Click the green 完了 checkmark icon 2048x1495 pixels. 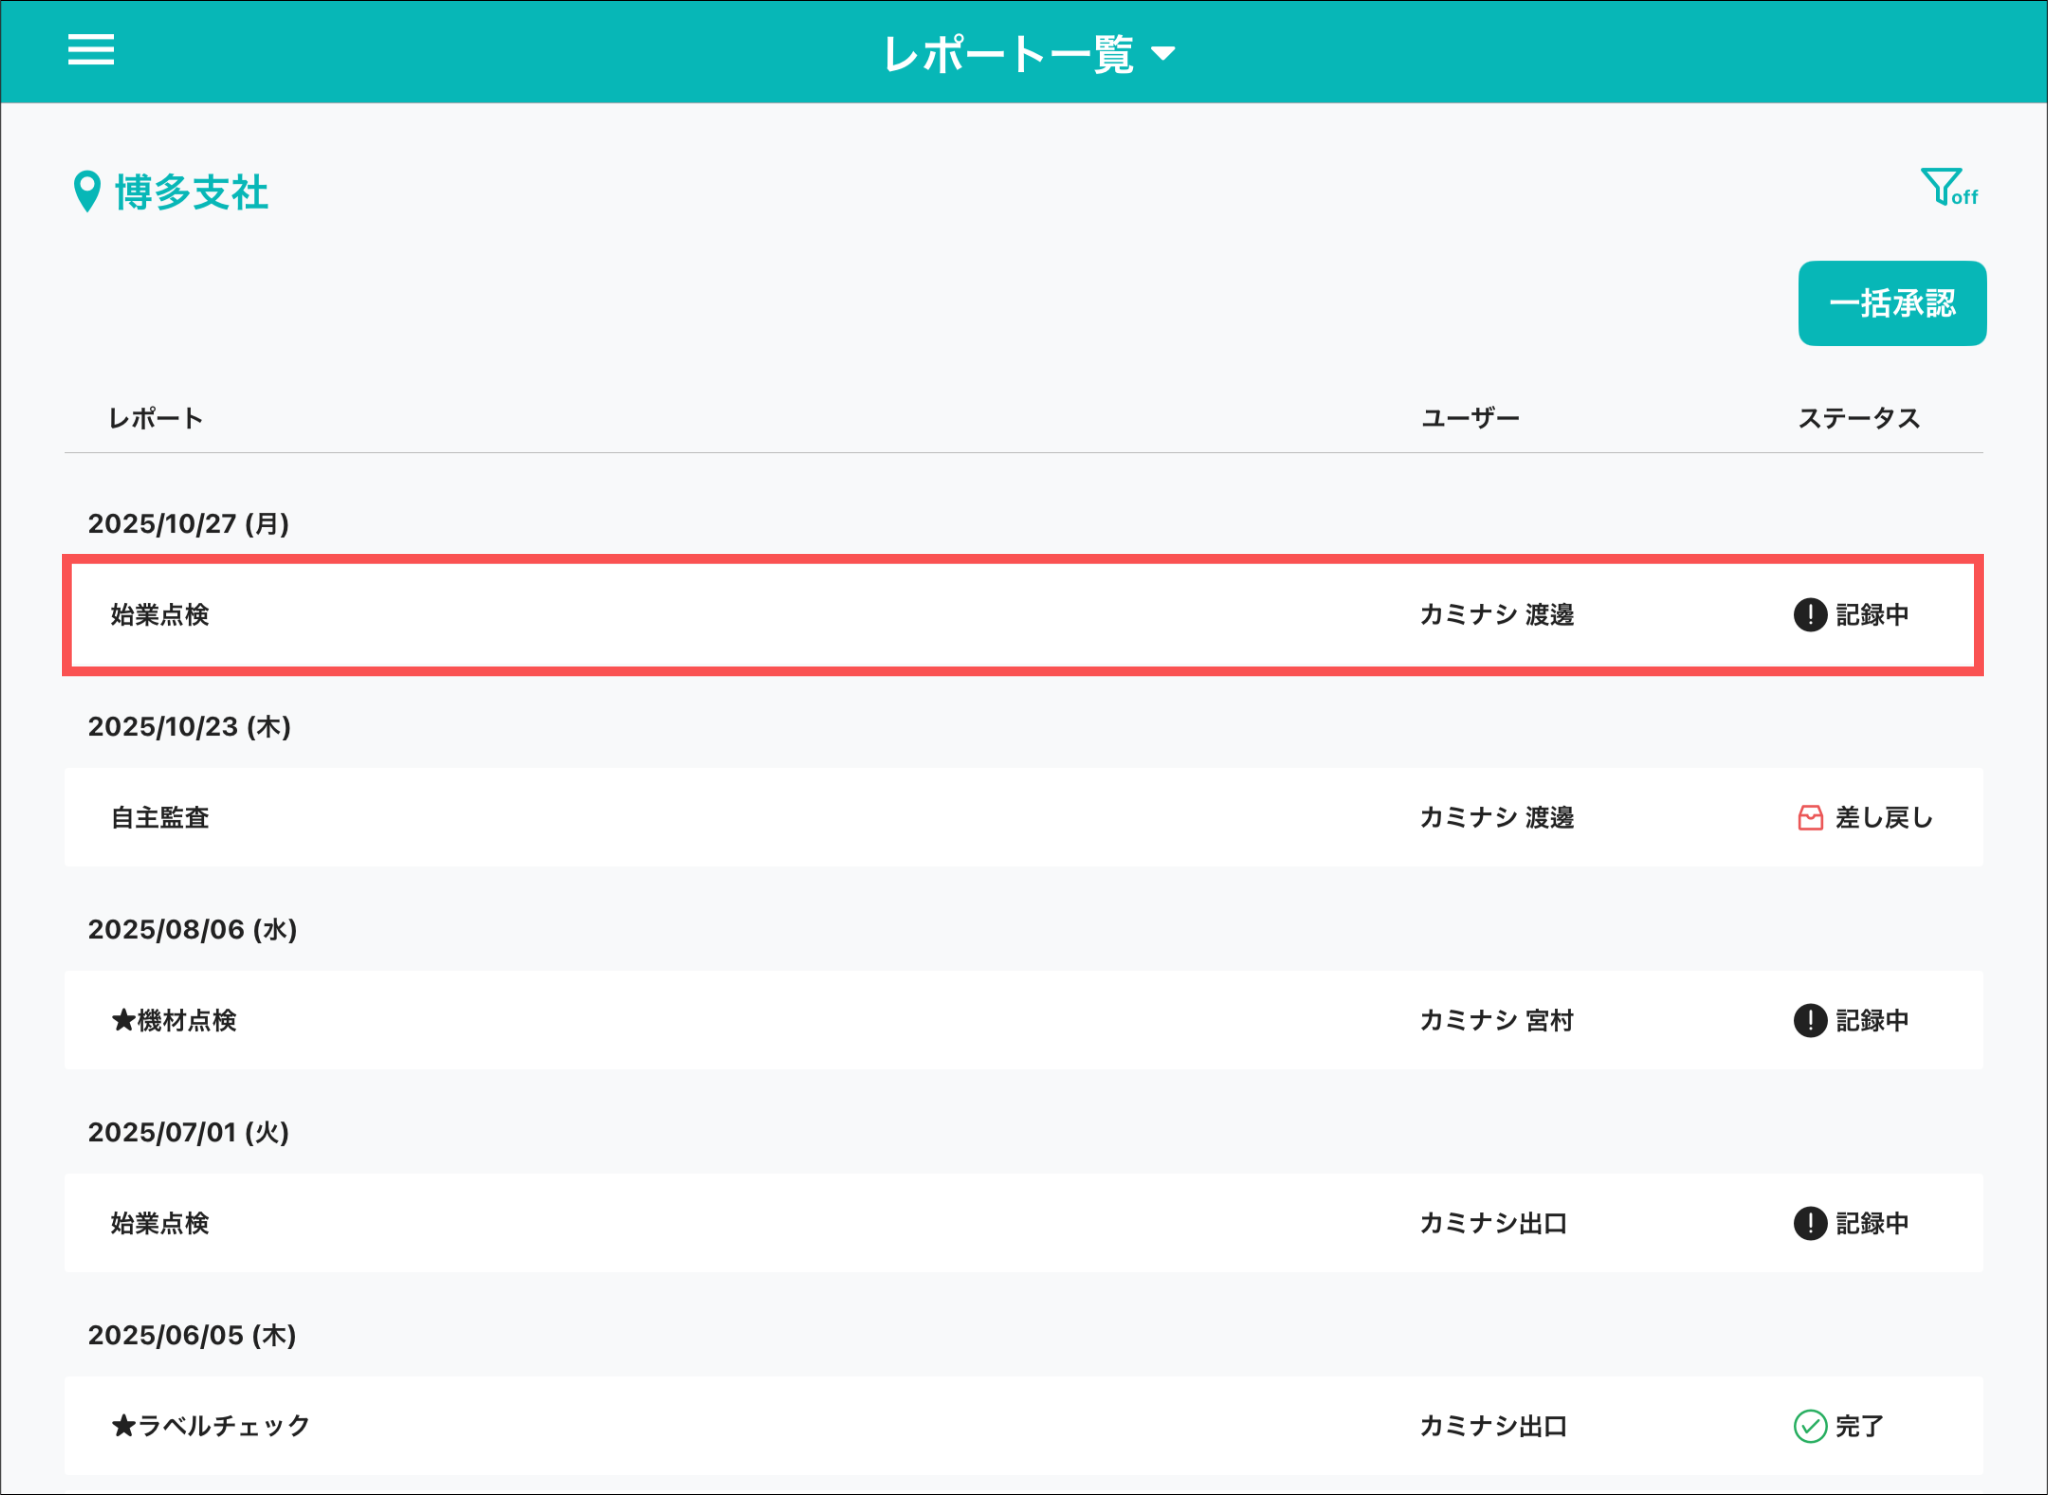[x=1809, y=1426]
